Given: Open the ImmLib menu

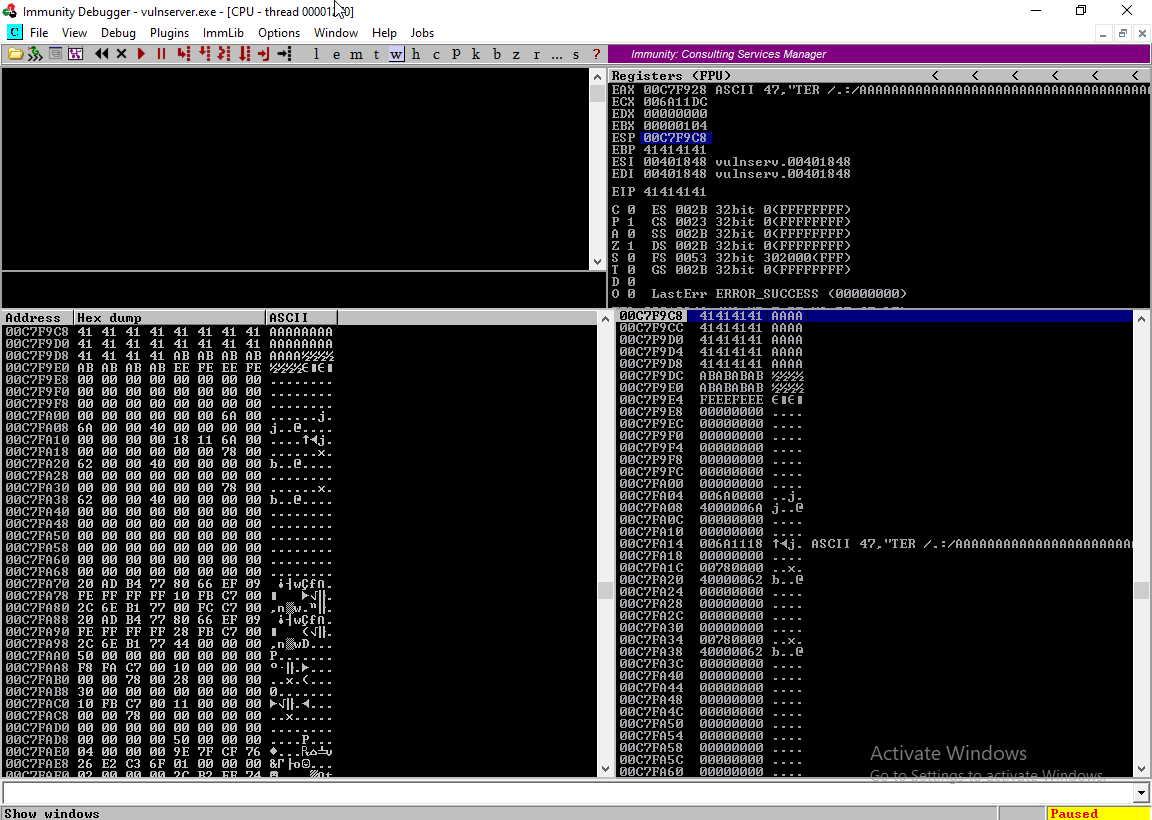Looking at the screenshot, I should point(223,33).
